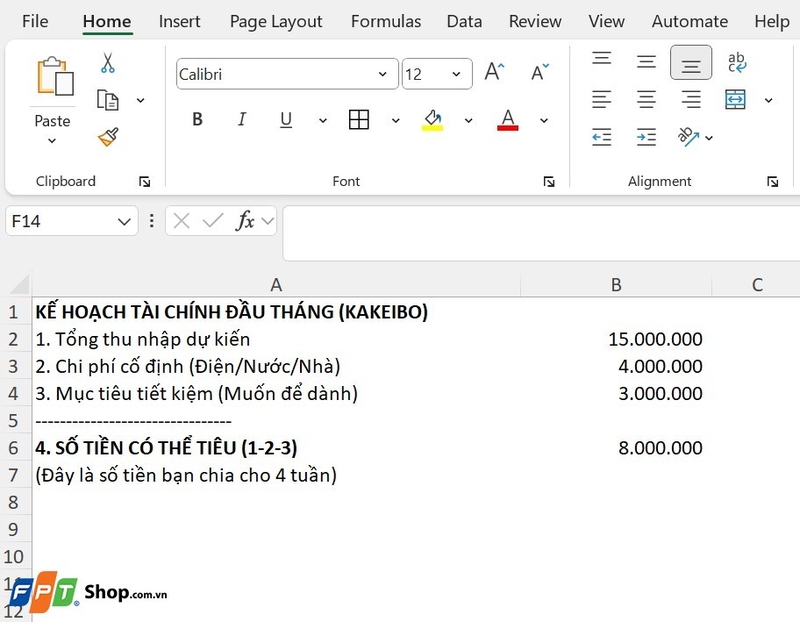Open the font size 12 dropdown

(456, 74)
